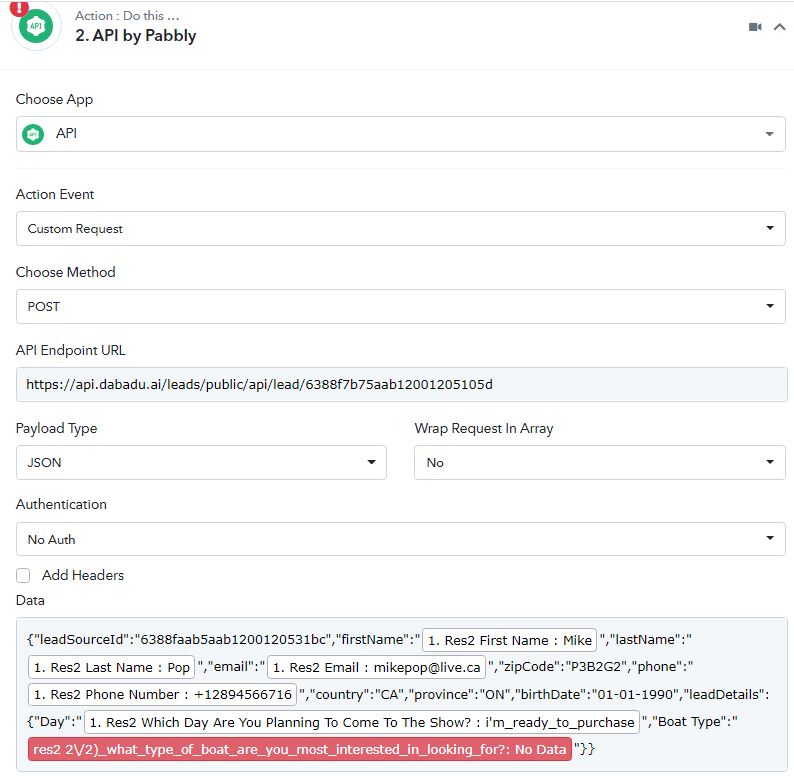Open the Action Event dropdown showing Custom Request
Screen dimensions: 794x781
[x=401, y=228]
